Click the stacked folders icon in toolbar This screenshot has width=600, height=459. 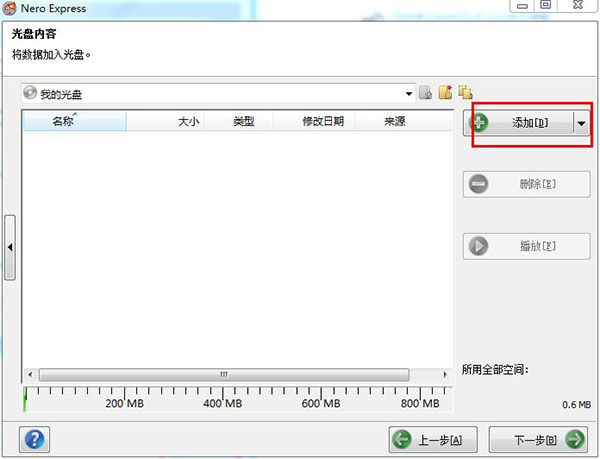(465, 93)
